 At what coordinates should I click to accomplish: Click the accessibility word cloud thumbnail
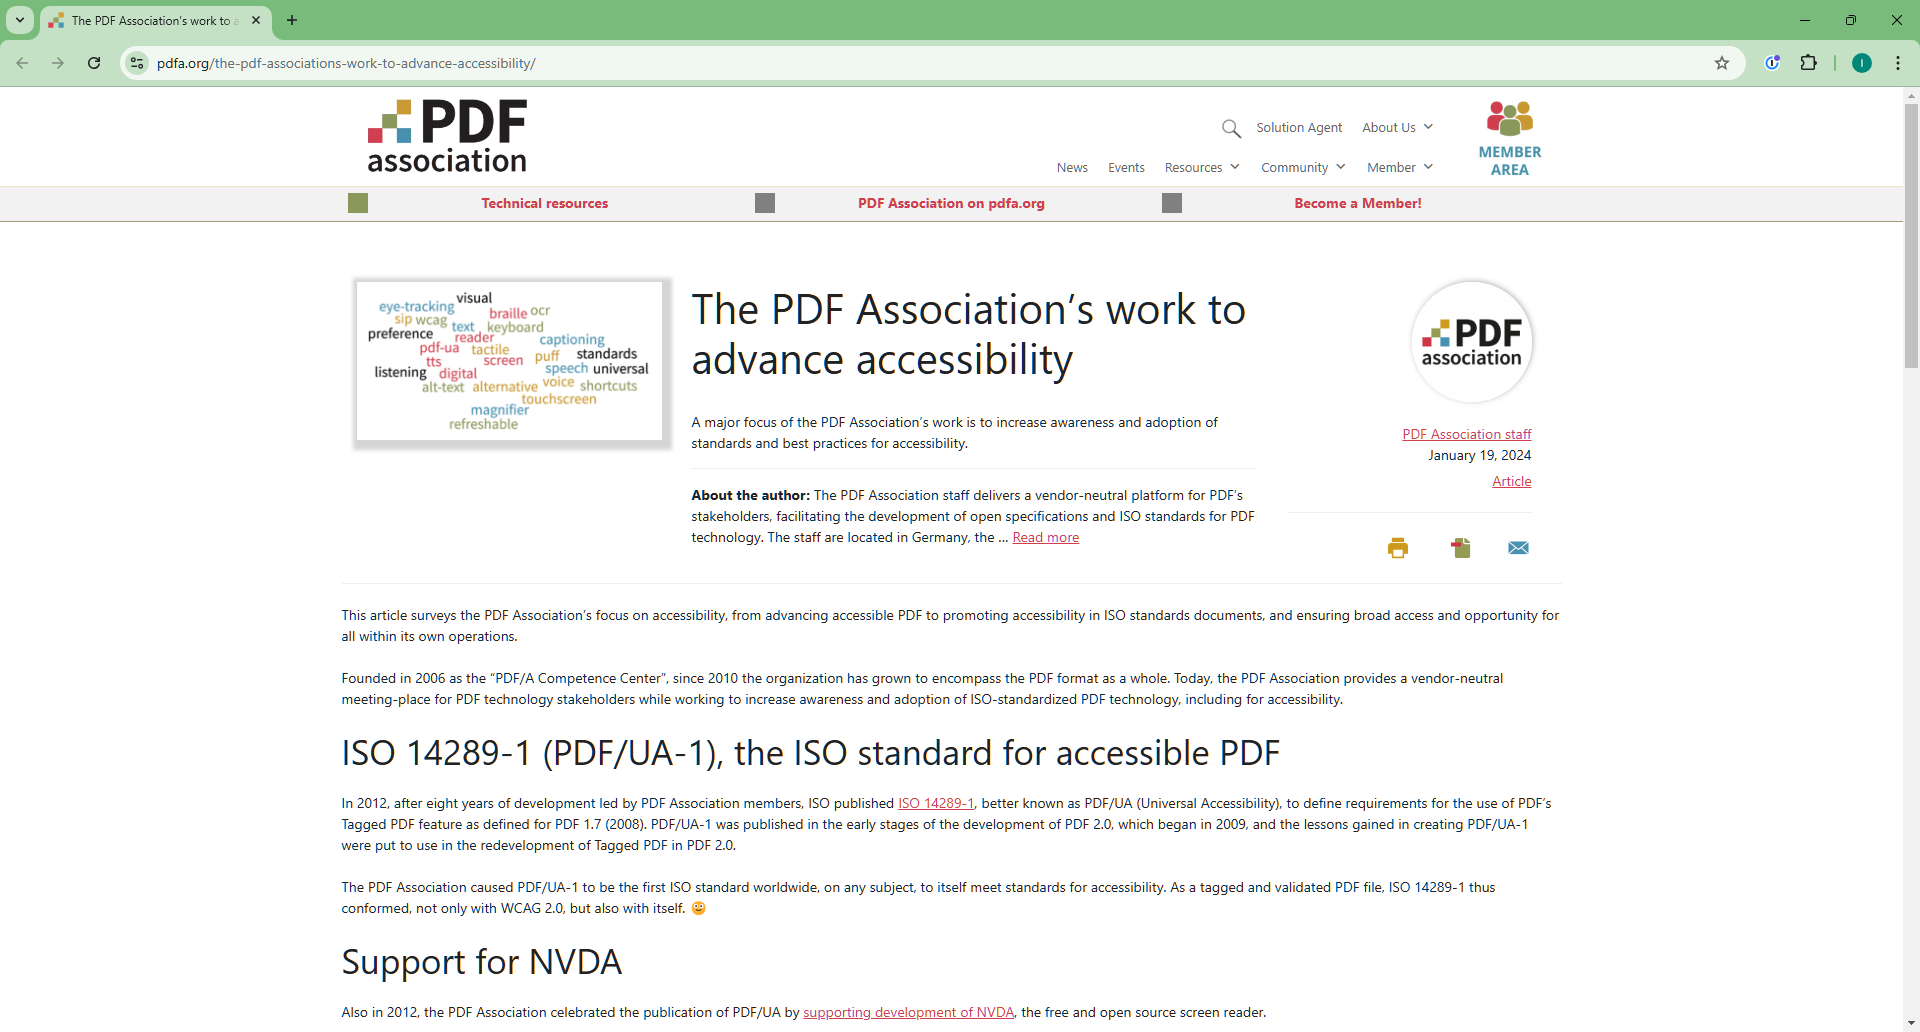(510, 361)
